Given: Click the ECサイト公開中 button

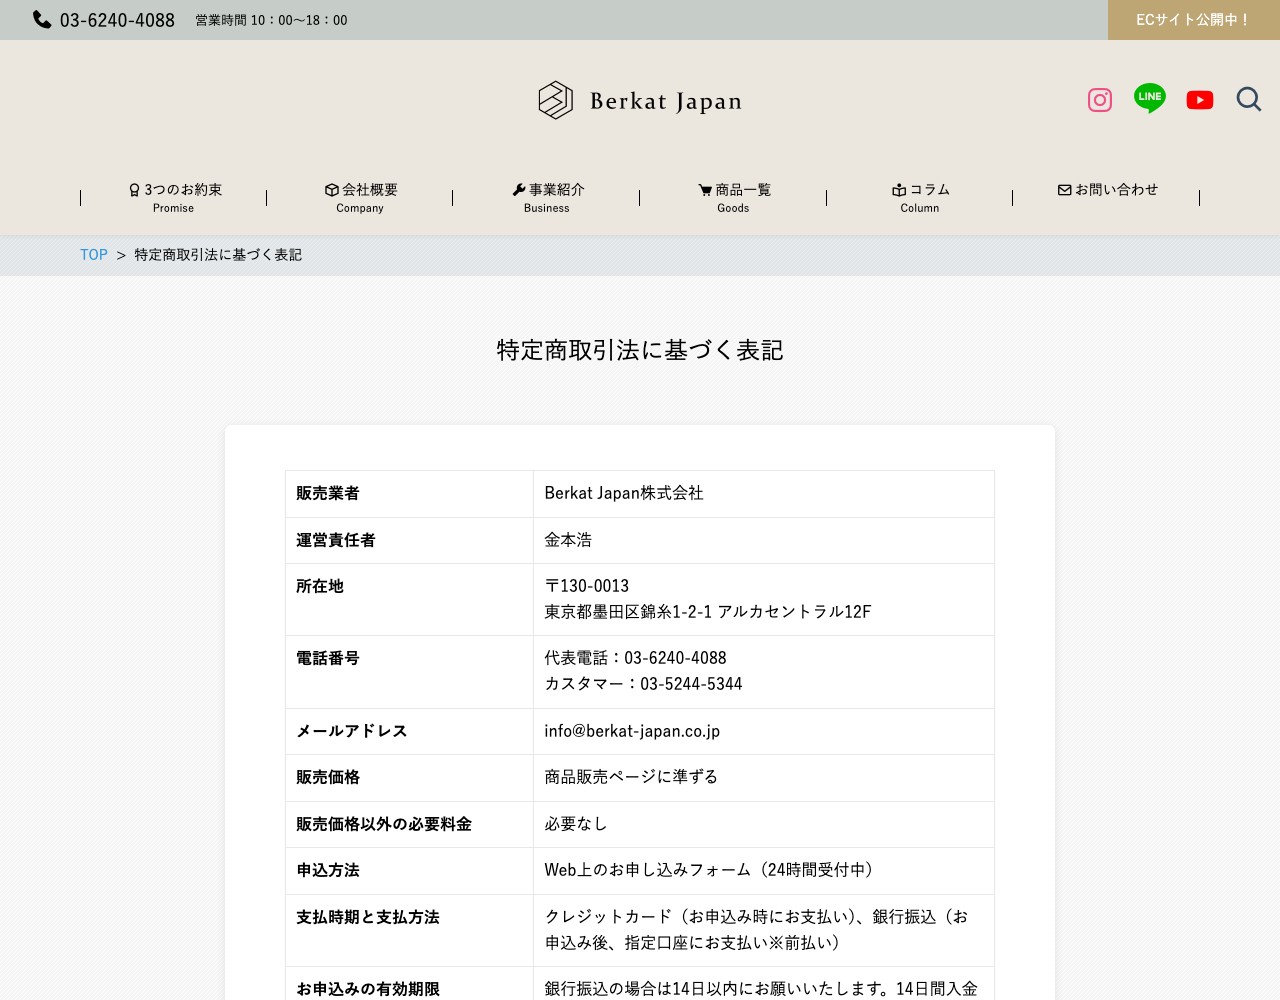Looking at the screenshot, I should click(1194, 20).
